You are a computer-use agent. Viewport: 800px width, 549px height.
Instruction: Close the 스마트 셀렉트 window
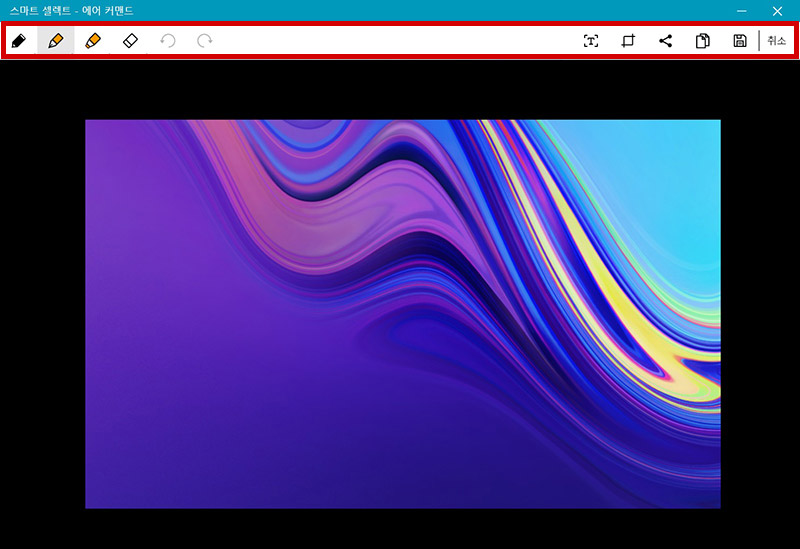coord(777,10)
